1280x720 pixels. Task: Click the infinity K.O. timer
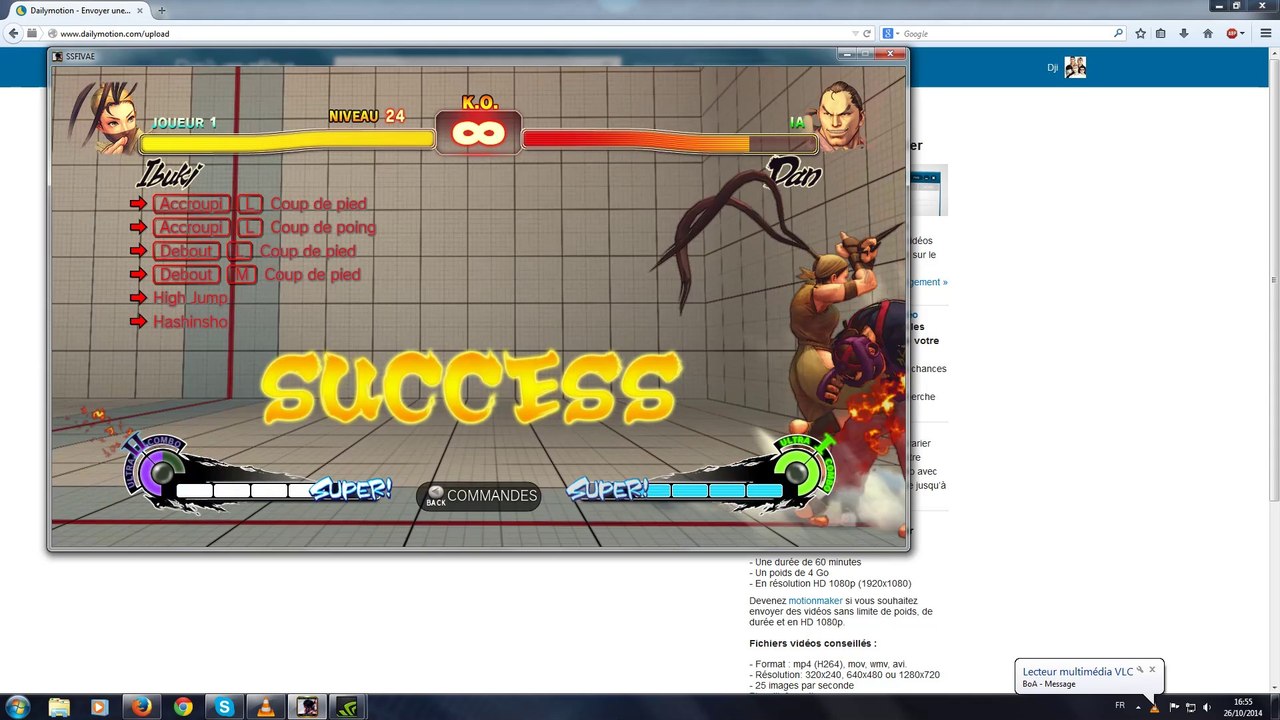(479, 132)
